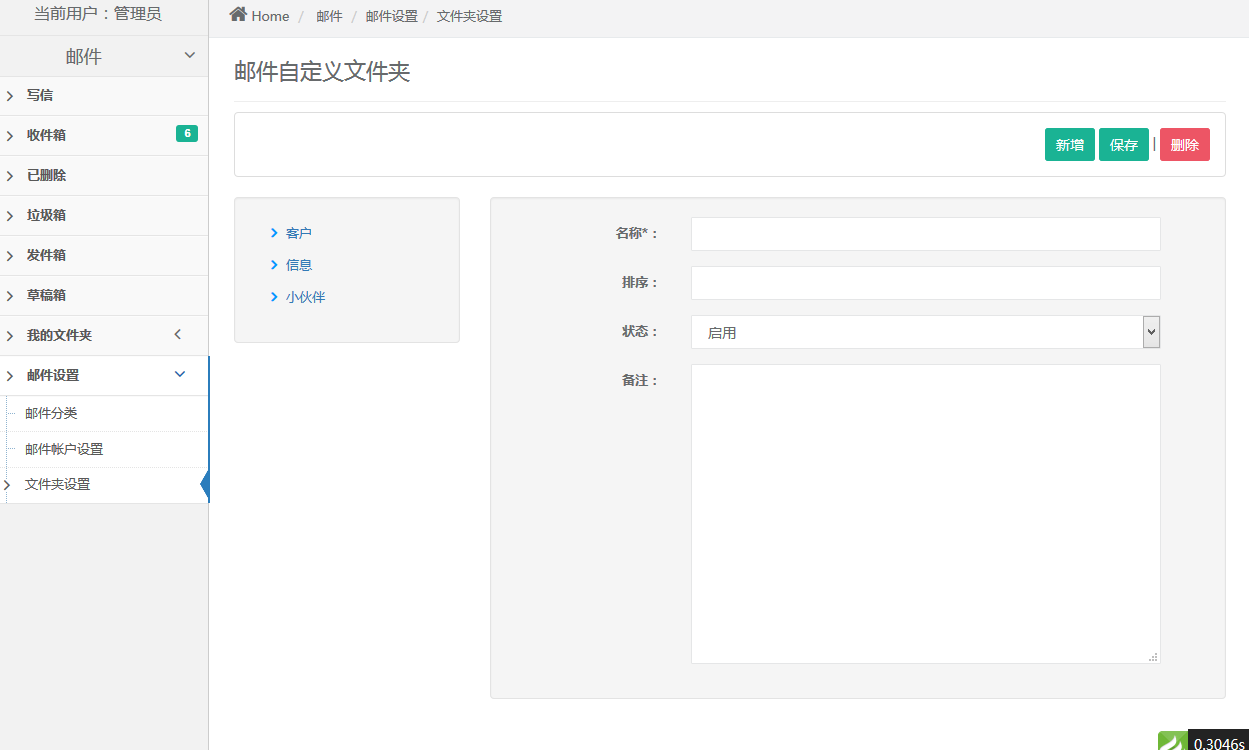The image size is (1249, 750).
Task: Click the arrow icon beside 收件箱
Action: point(10,136)
